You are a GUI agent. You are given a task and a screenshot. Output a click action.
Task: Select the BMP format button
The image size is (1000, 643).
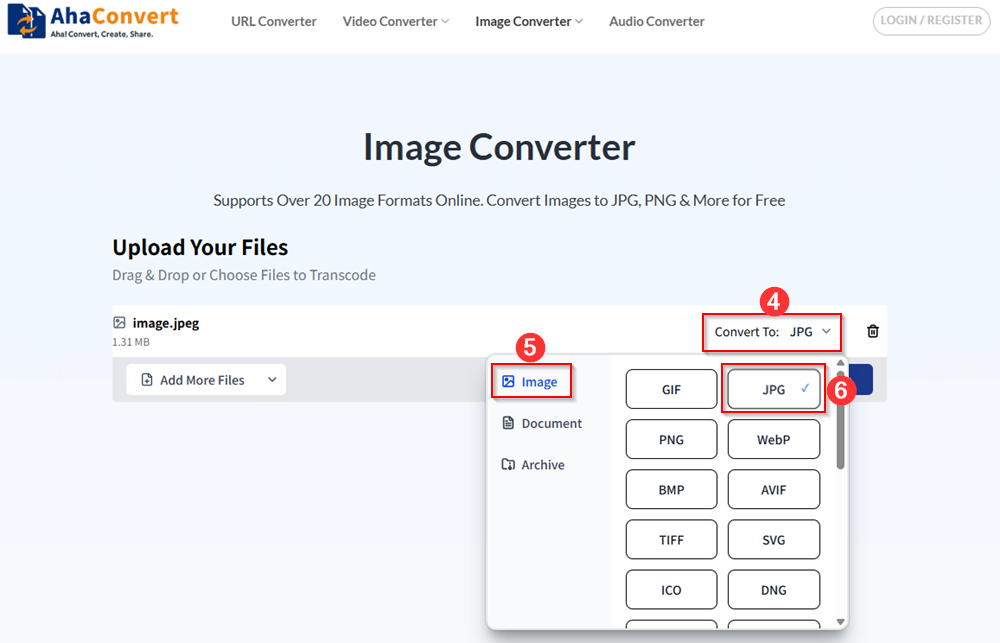[x=671, y=489]
